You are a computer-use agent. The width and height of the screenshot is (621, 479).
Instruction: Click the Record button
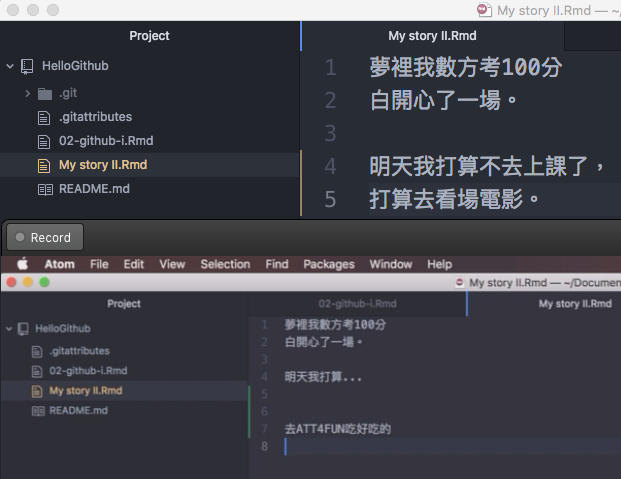pyautogui.click(x=45, y=237)
